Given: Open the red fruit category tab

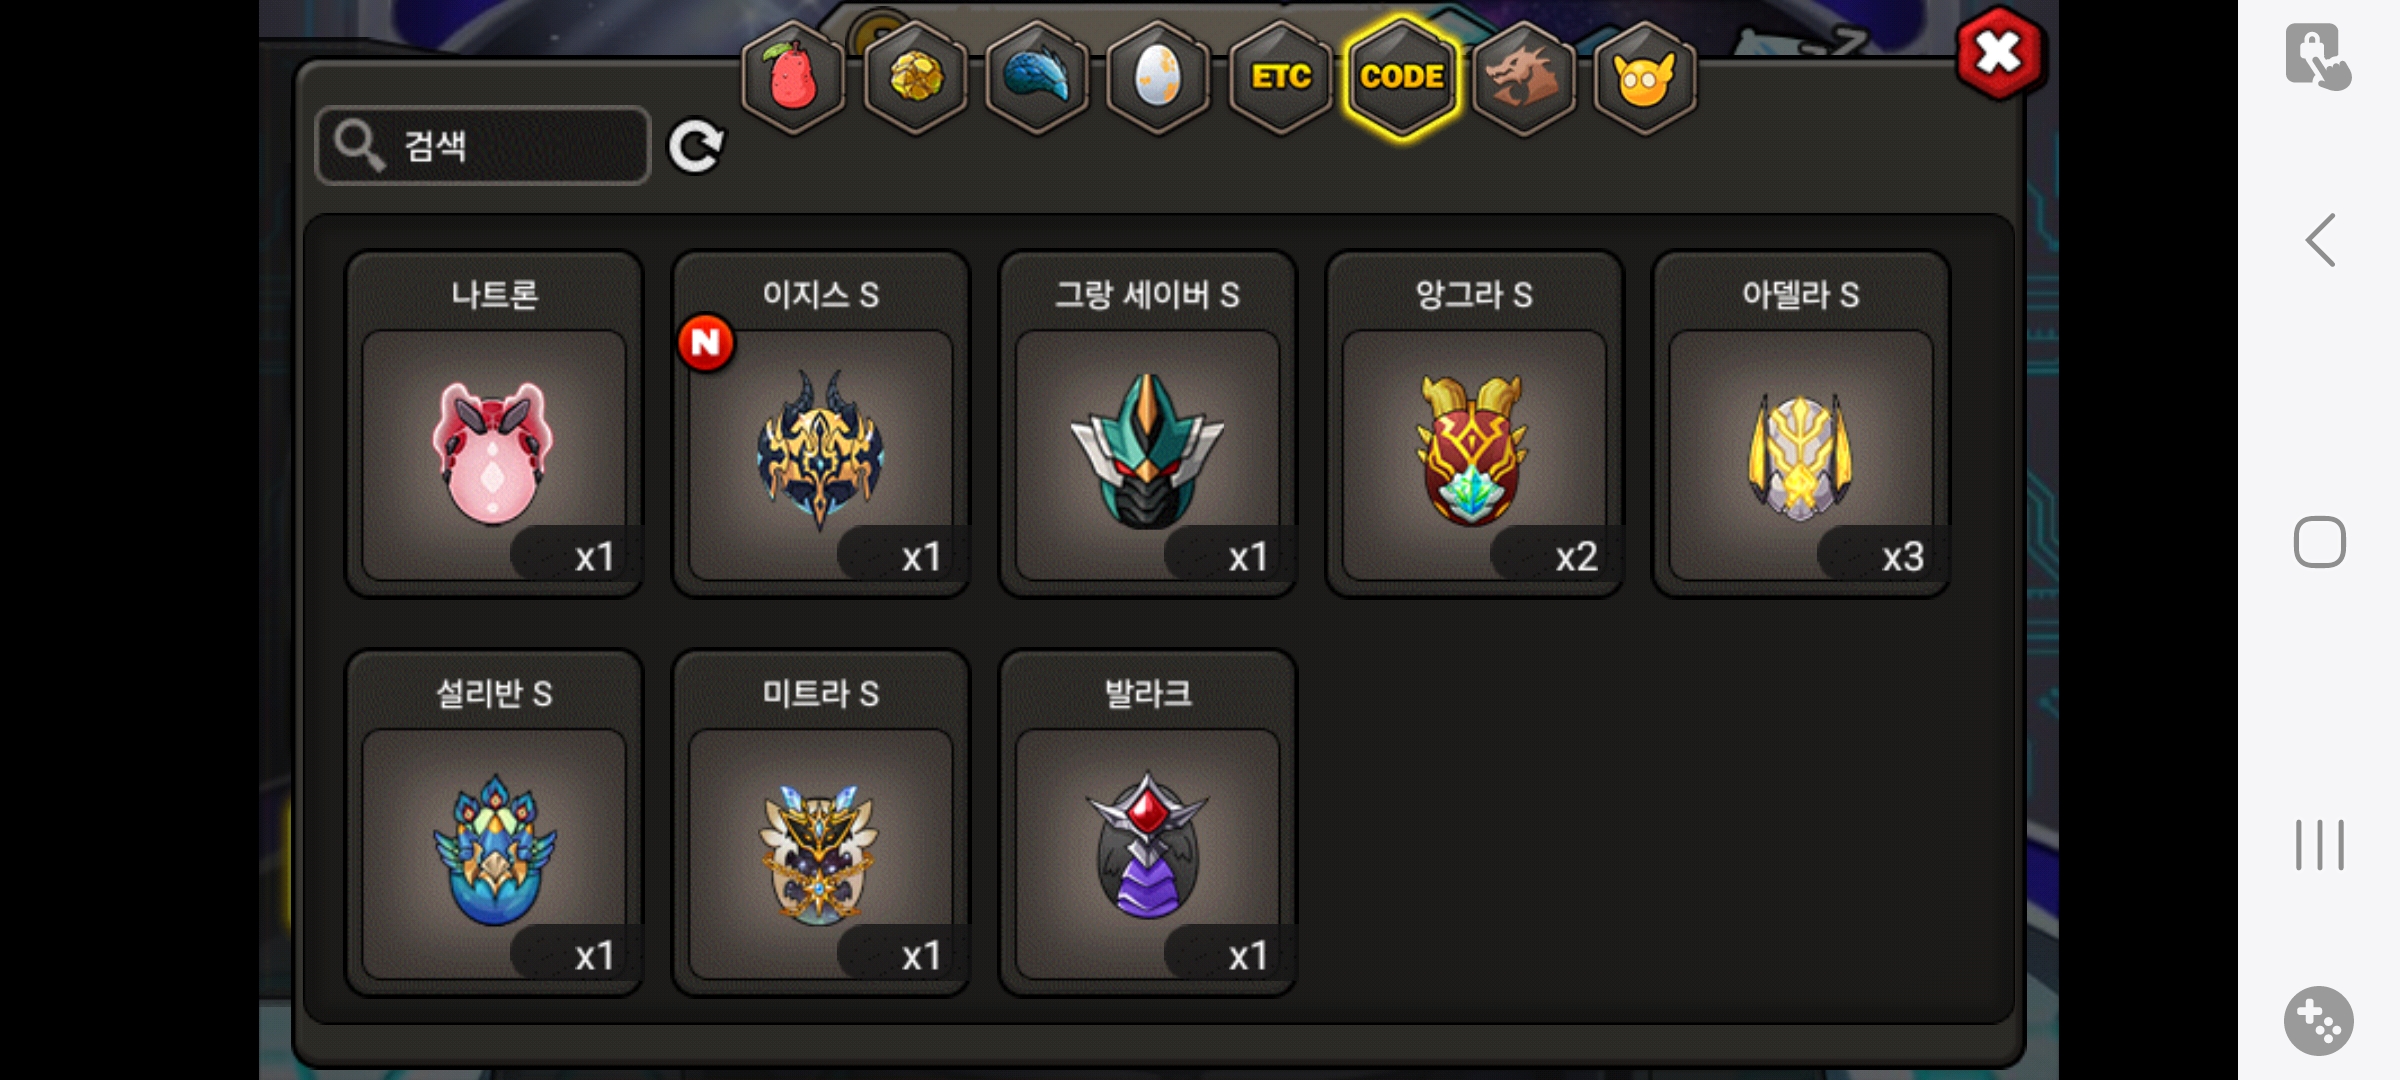Looking at the screenshot, I should click(793, 77).
